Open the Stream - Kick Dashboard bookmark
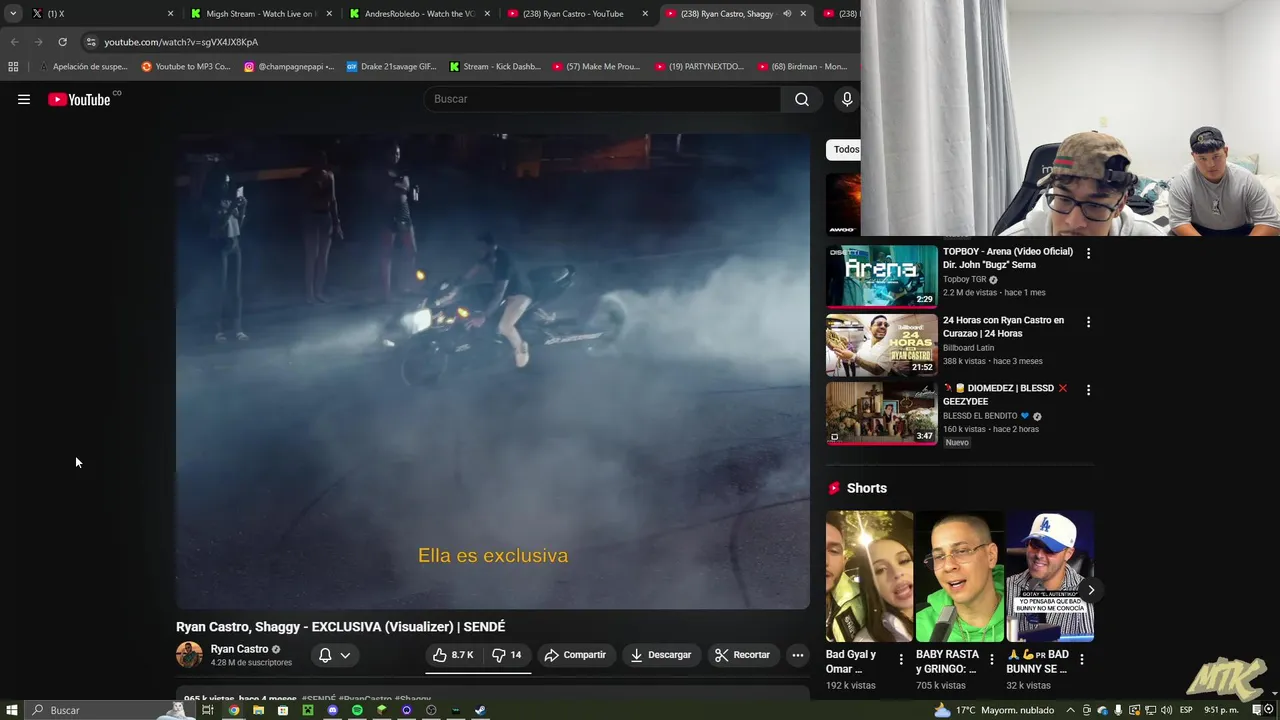1280x720 pixels. tap(494, 67)
